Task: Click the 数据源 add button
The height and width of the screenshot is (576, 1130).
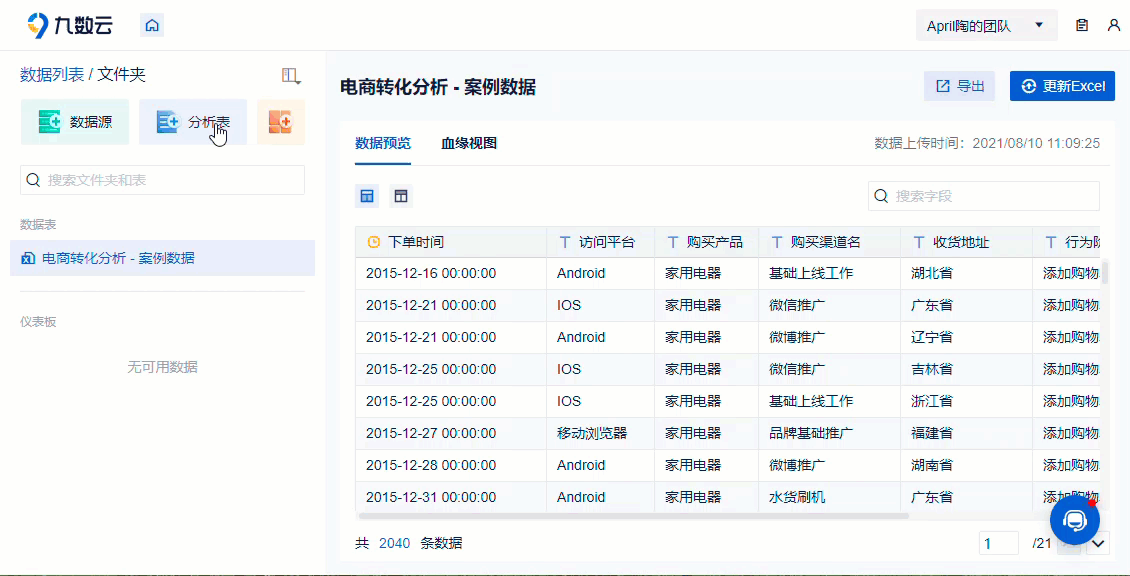Action: (75, 122)
